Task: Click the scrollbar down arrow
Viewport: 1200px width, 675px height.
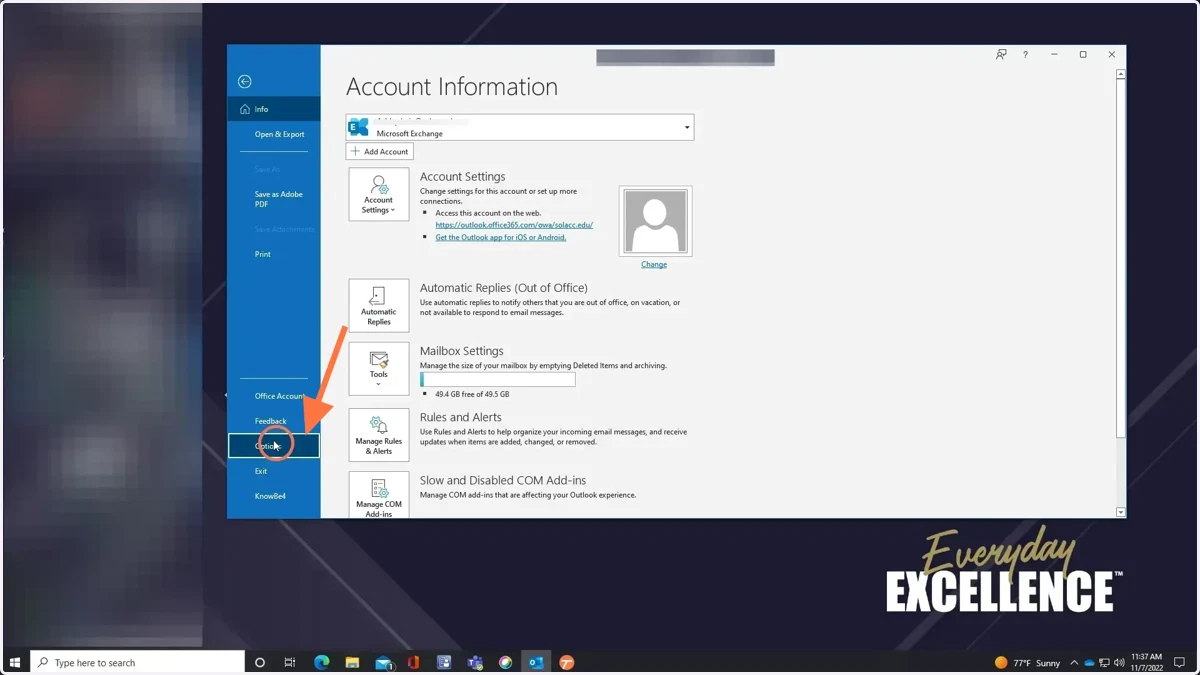Action: tap(1120, 512)
